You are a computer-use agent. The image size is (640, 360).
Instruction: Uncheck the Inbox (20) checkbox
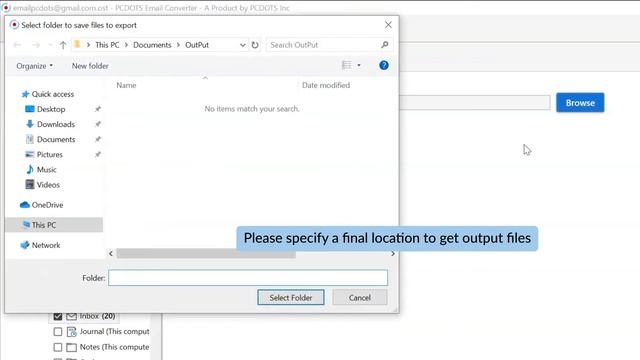(x=58, y=316)
